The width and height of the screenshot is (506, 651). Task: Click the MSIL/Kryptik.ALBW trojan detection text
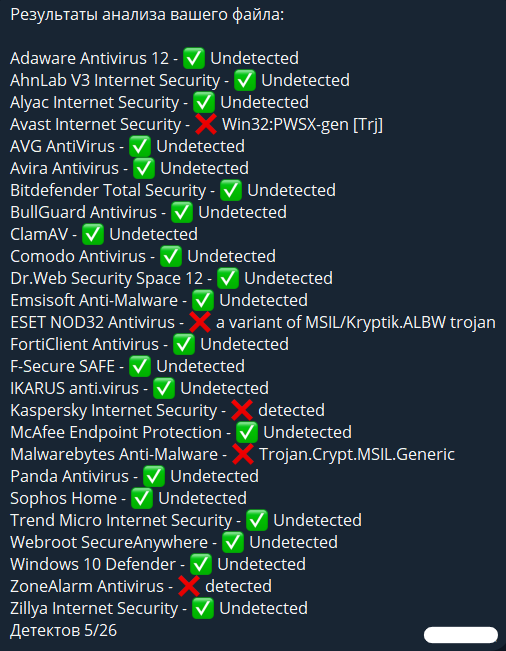tap(401, 323)
